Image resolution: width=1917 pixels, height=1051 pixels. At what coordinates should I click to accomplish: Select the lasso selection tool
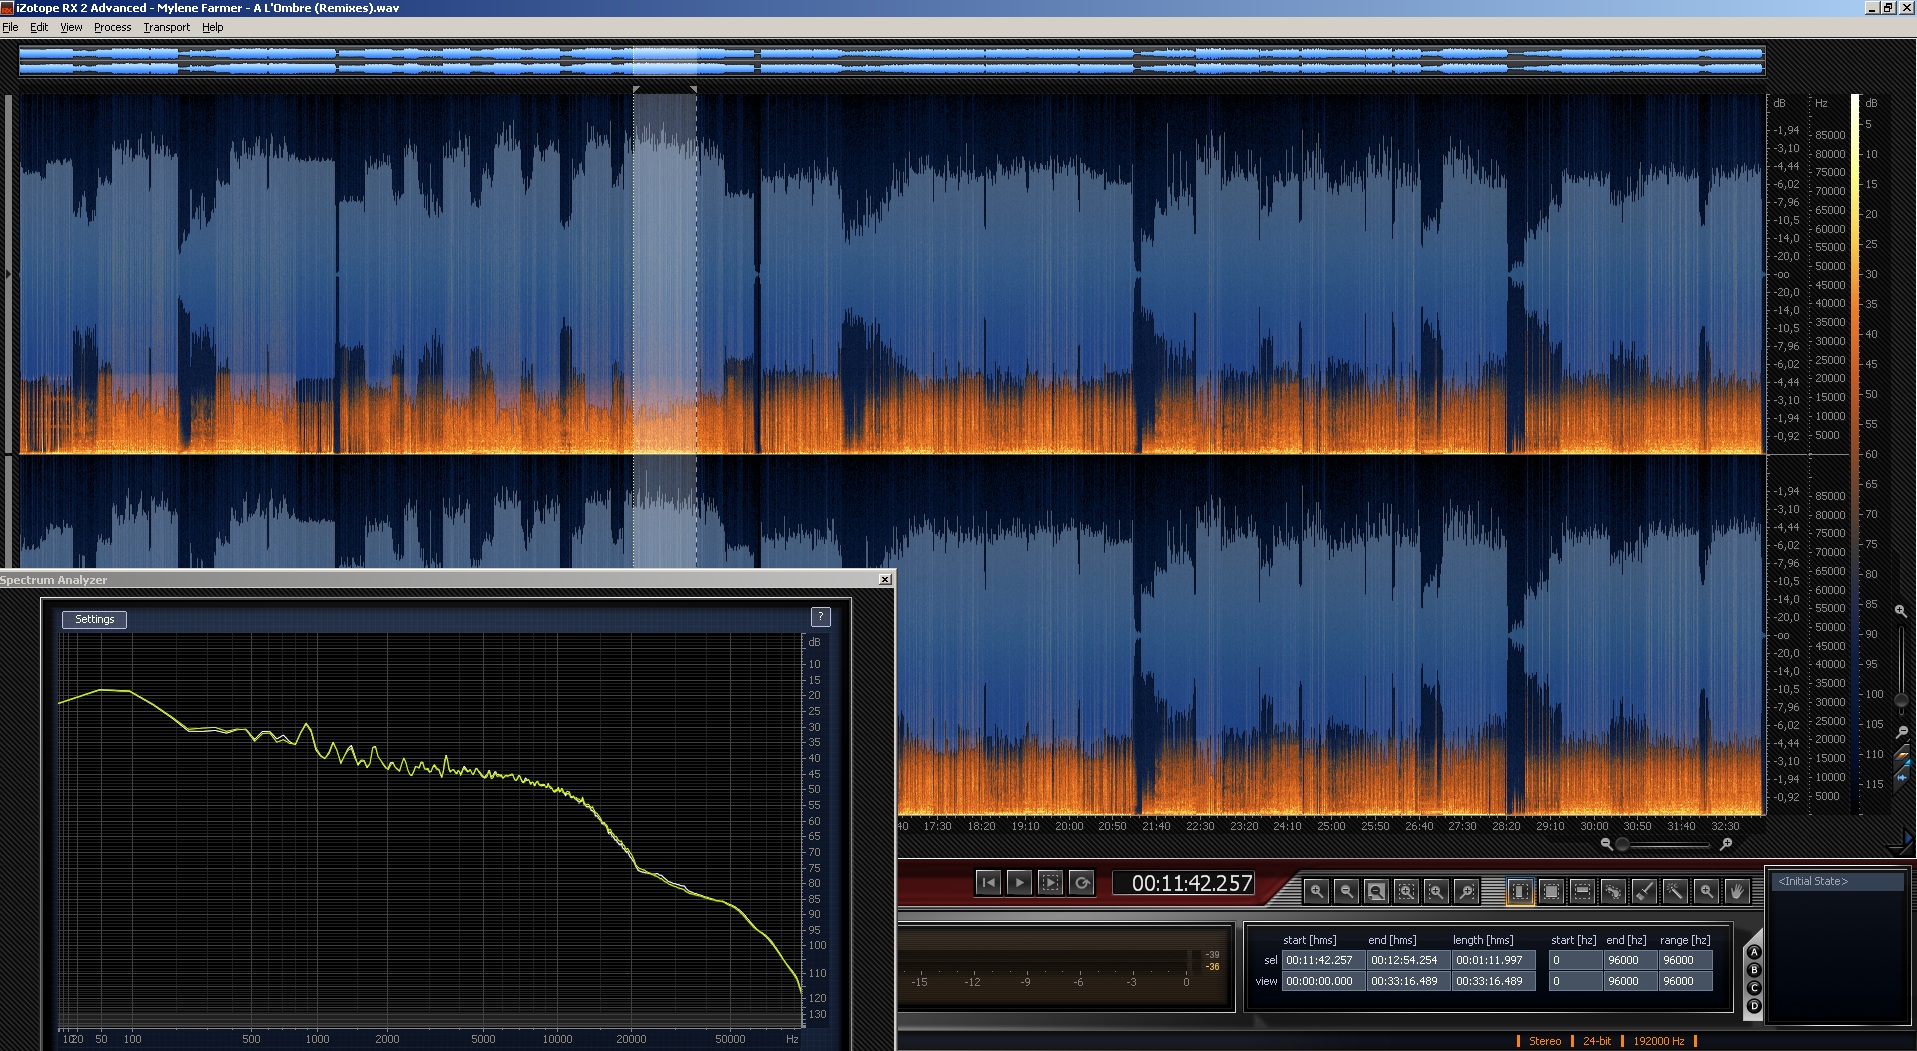(x=1613, y=890)
